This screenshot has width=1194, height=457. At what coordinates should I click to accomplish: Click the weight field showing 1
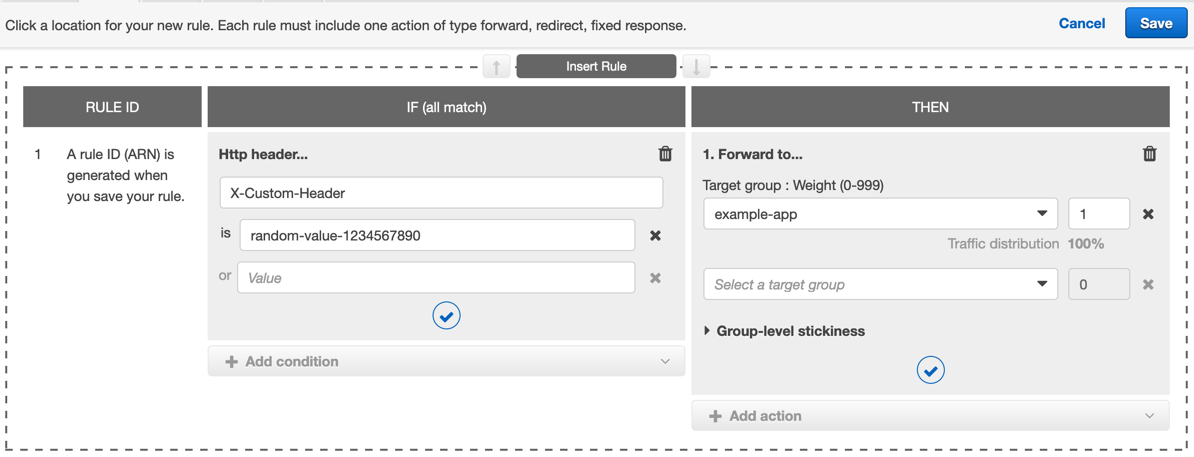tap(1098, 214)
